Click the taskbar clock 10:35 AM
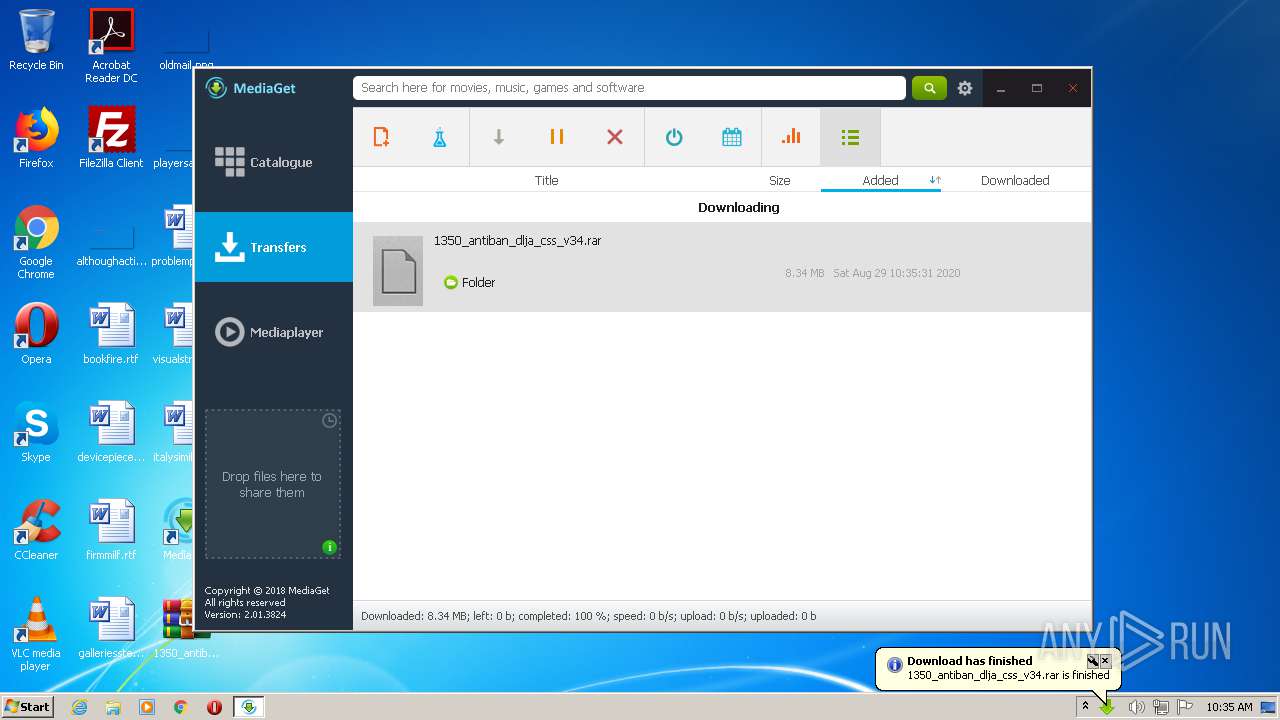Viewport: 1280px width, 720px height. pos(1229,707)
